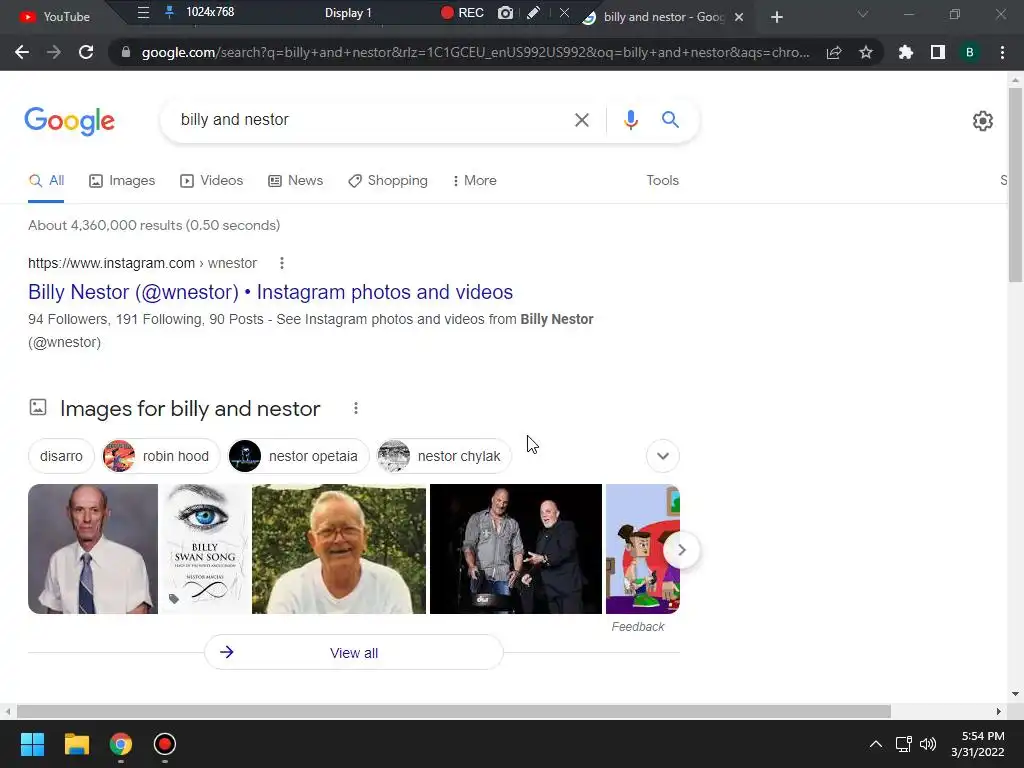Viewport: 1024px width, 768px height.
Task: Click the recorder camera snapshot icon
Action: [505, 12]
